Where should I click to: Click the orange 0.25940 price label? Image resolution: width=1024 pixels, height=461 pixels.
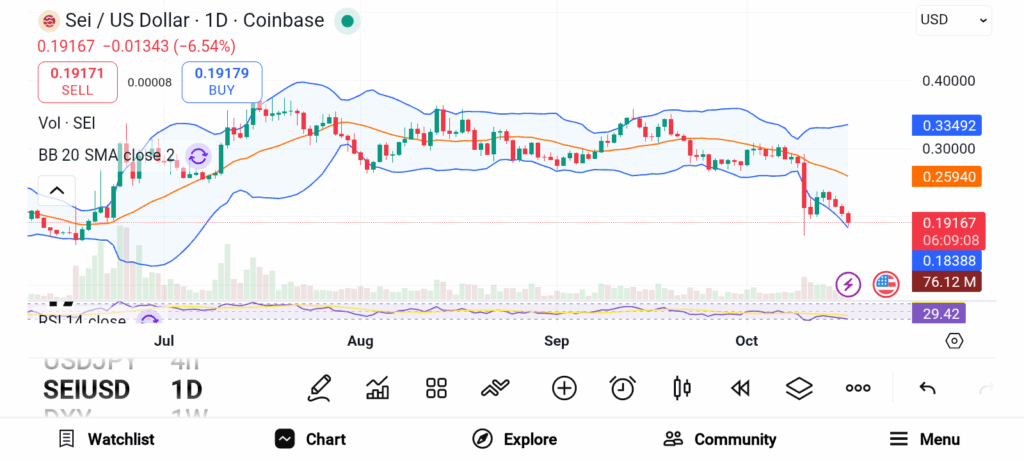946,177
